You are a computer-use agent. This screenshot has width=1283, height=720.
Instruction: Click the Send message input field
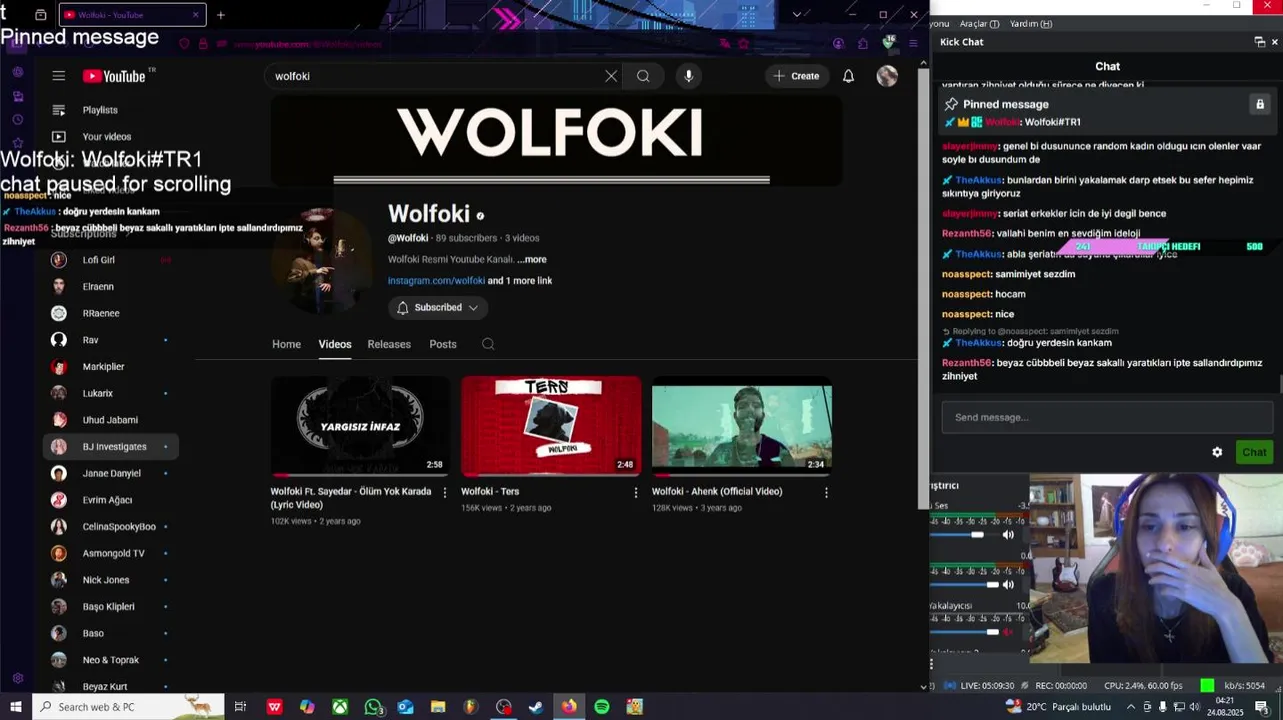(x=1107, y=417)
